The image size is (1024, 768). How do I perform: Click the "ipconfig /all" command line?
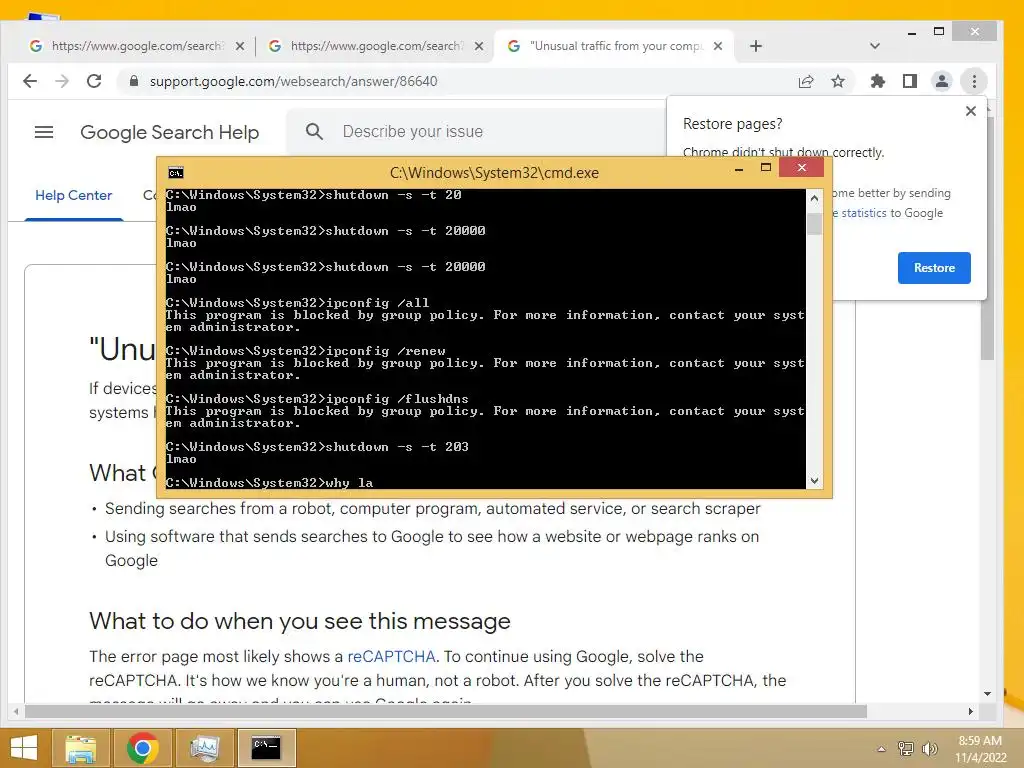[297, 302]
